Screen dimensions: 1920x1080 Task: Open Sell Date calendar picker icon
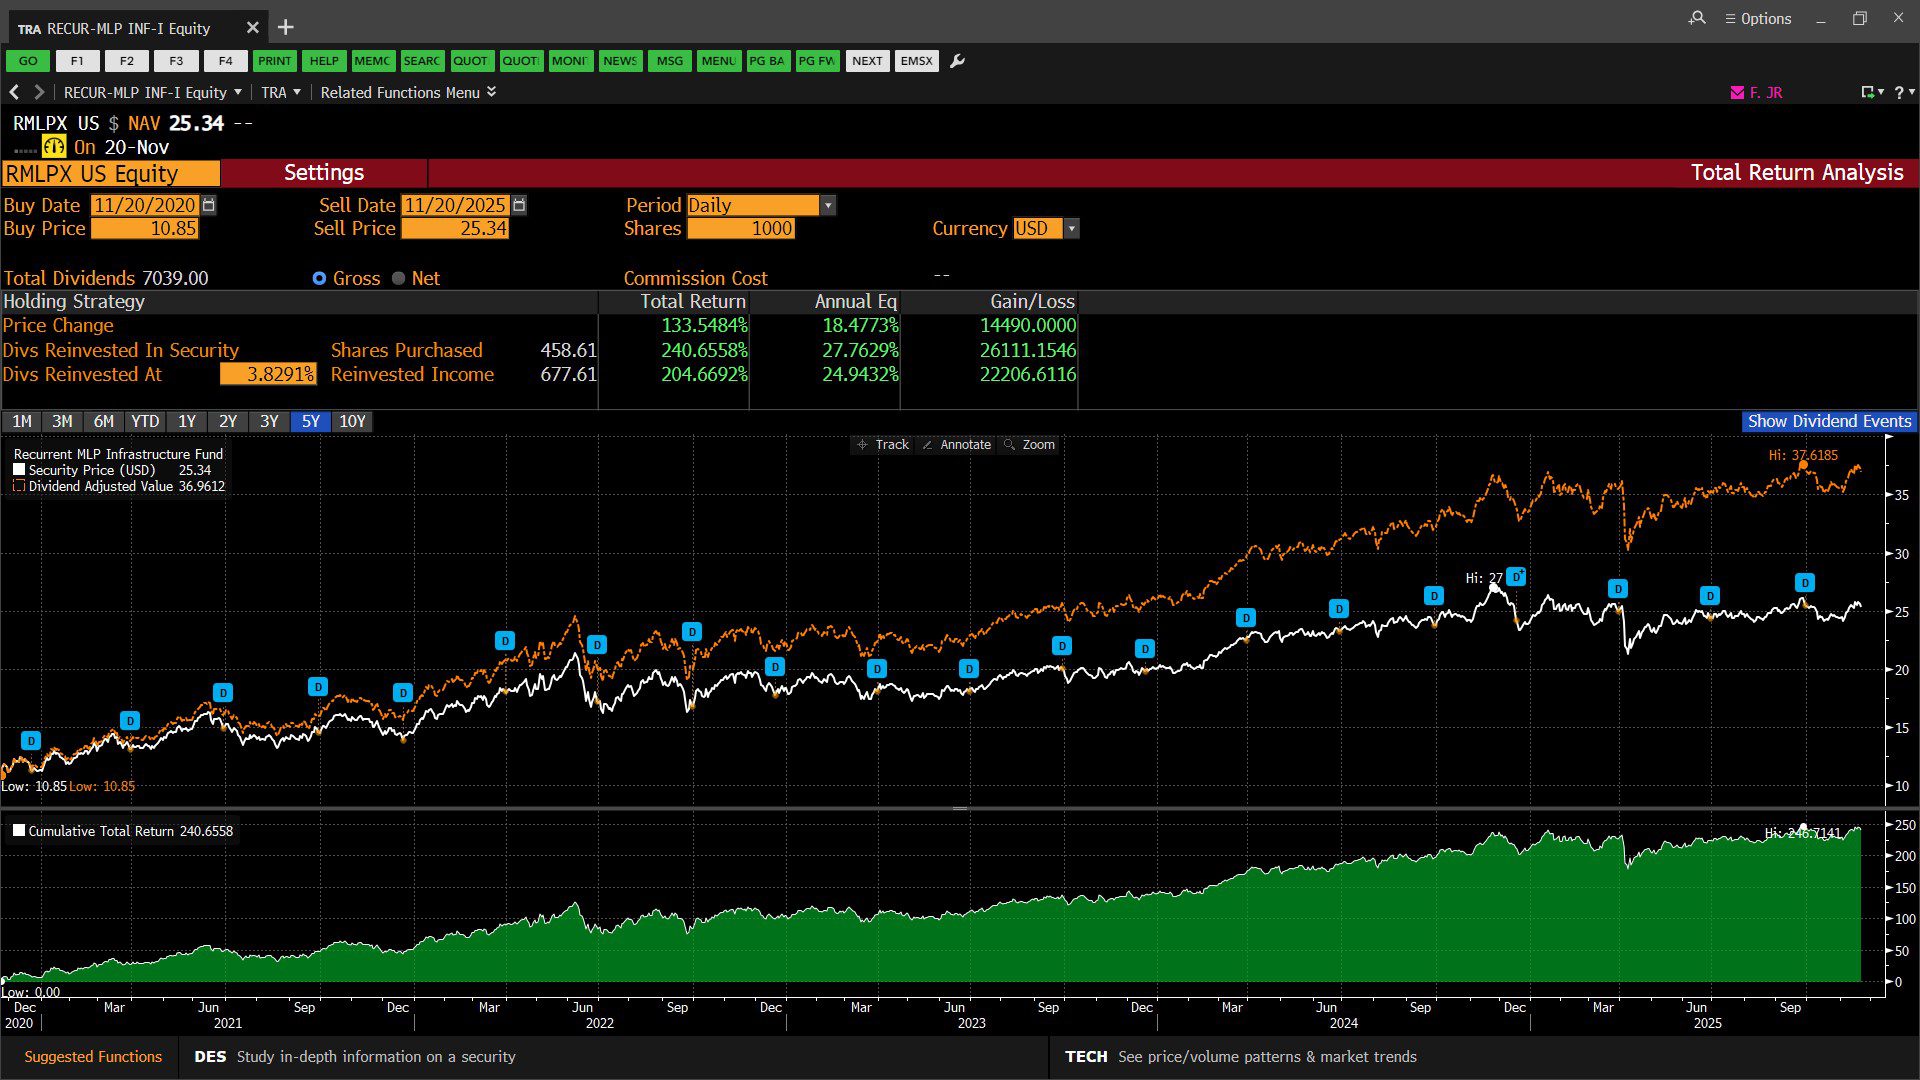tap(519, 205)
